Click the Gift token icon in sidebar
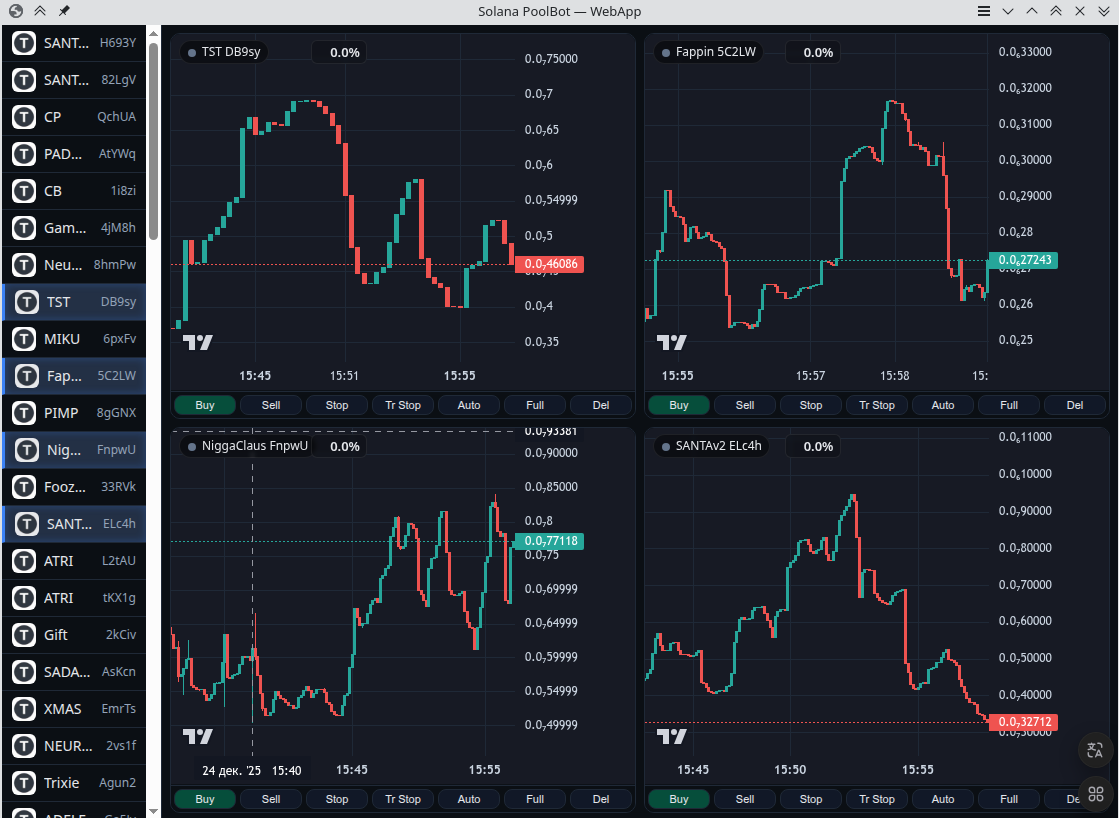 click(25, 635)
